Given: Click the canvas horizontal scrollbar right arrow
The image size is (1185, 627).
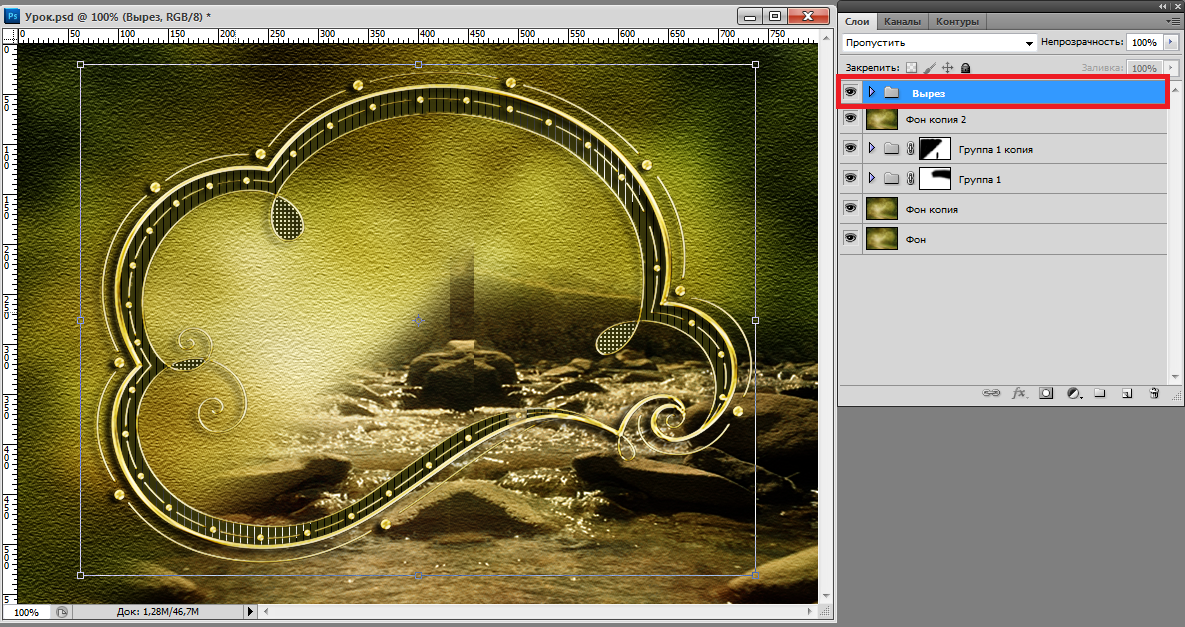Looking at the screenshot, I should tap(809, 612).
